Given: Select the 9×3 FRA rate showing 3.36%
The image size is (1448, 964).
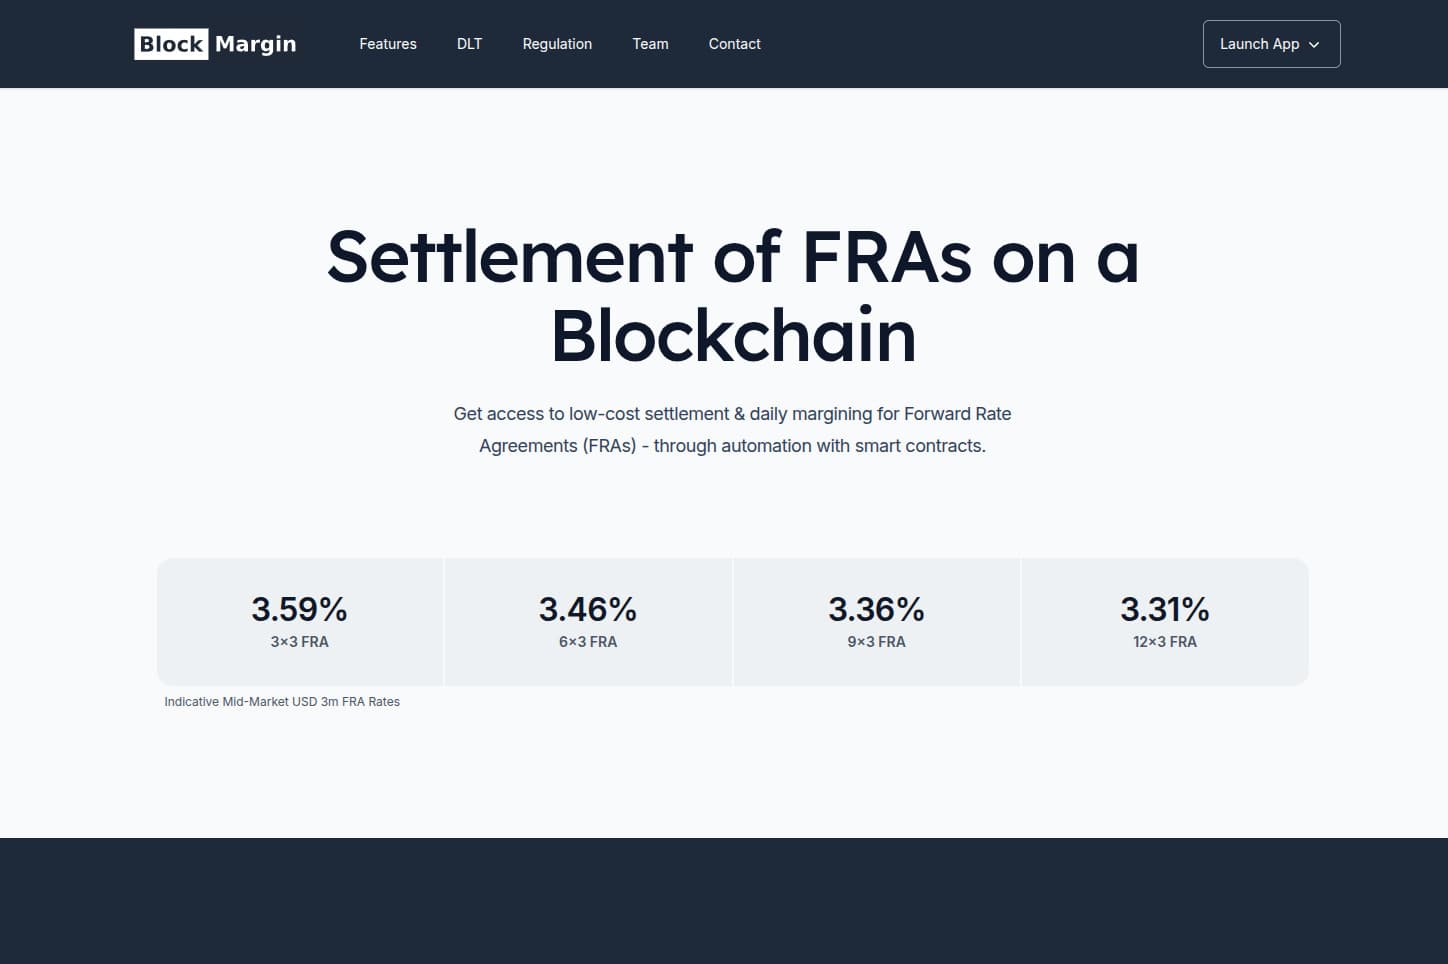Looking at the screenshot, I should [876, 621].
